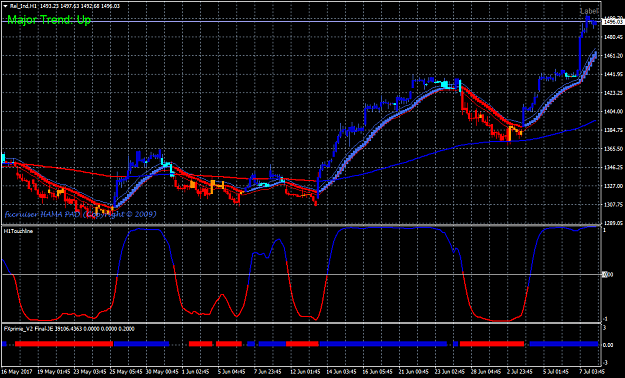This screenshot has height=378, width=625.
Task: Click the 1404.00 price level on the axis
Action: (613, 112)
